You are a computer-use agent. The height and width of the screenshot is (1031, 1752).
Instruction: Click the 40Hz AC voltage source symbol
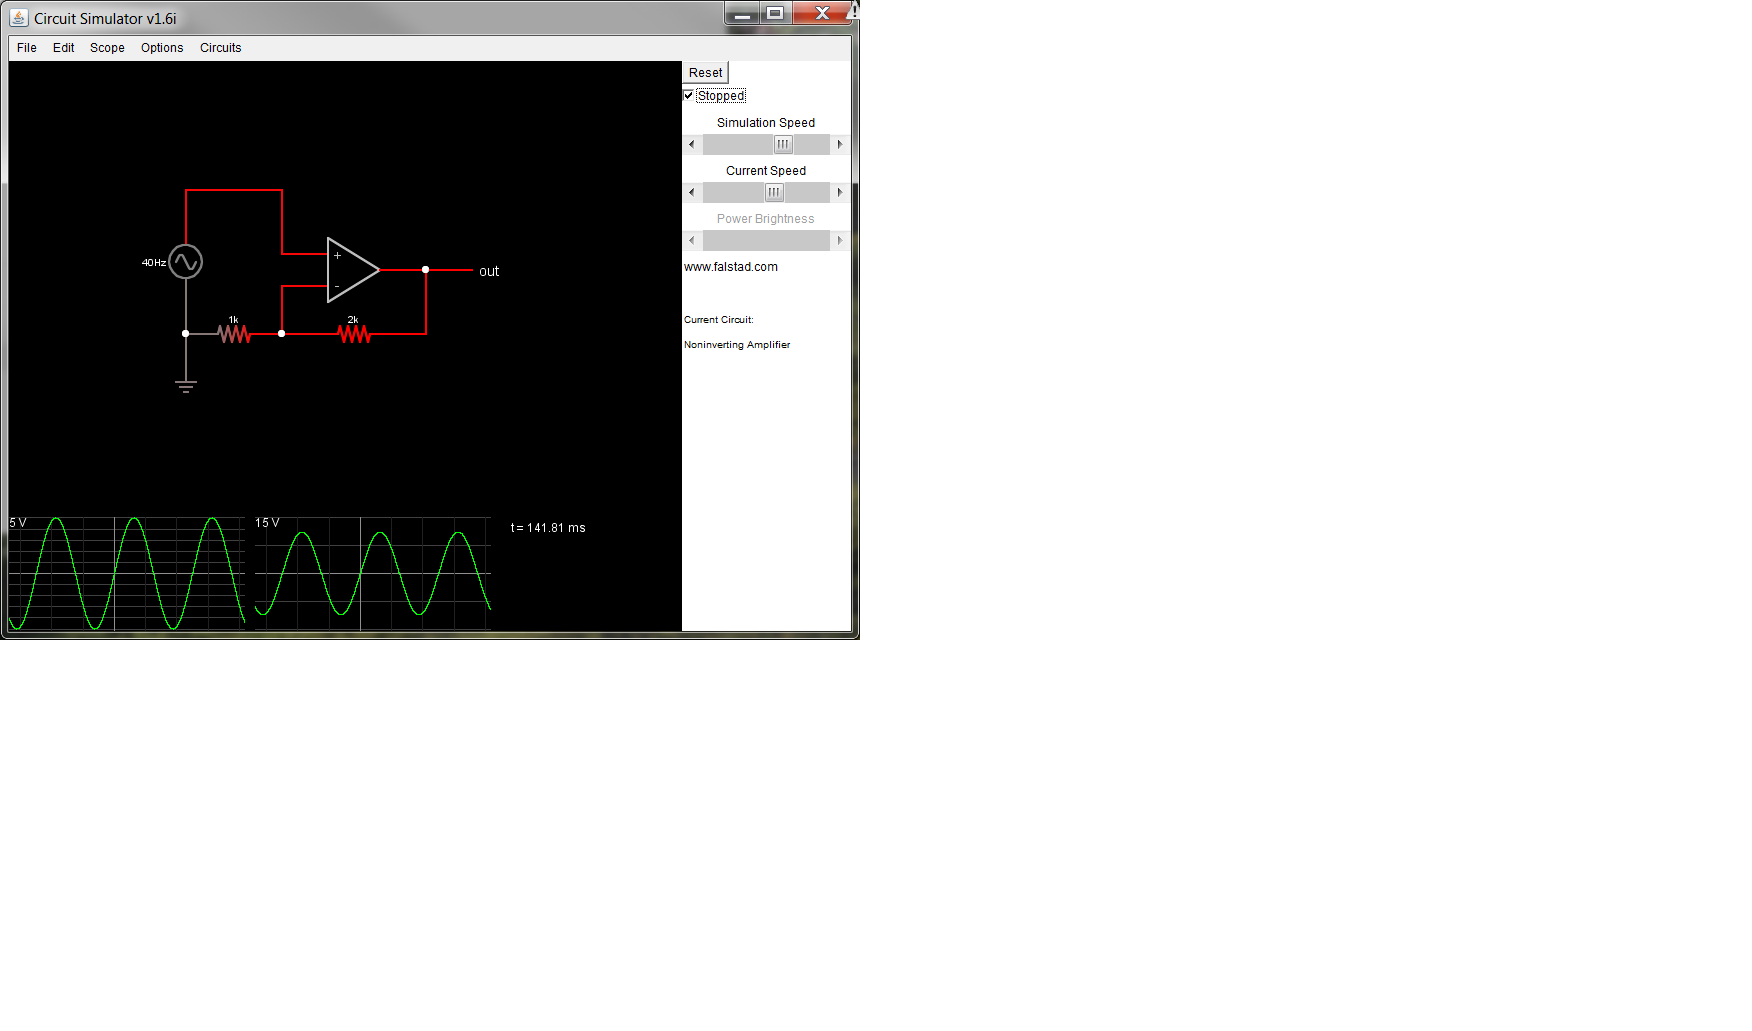(x=186, y=262)
